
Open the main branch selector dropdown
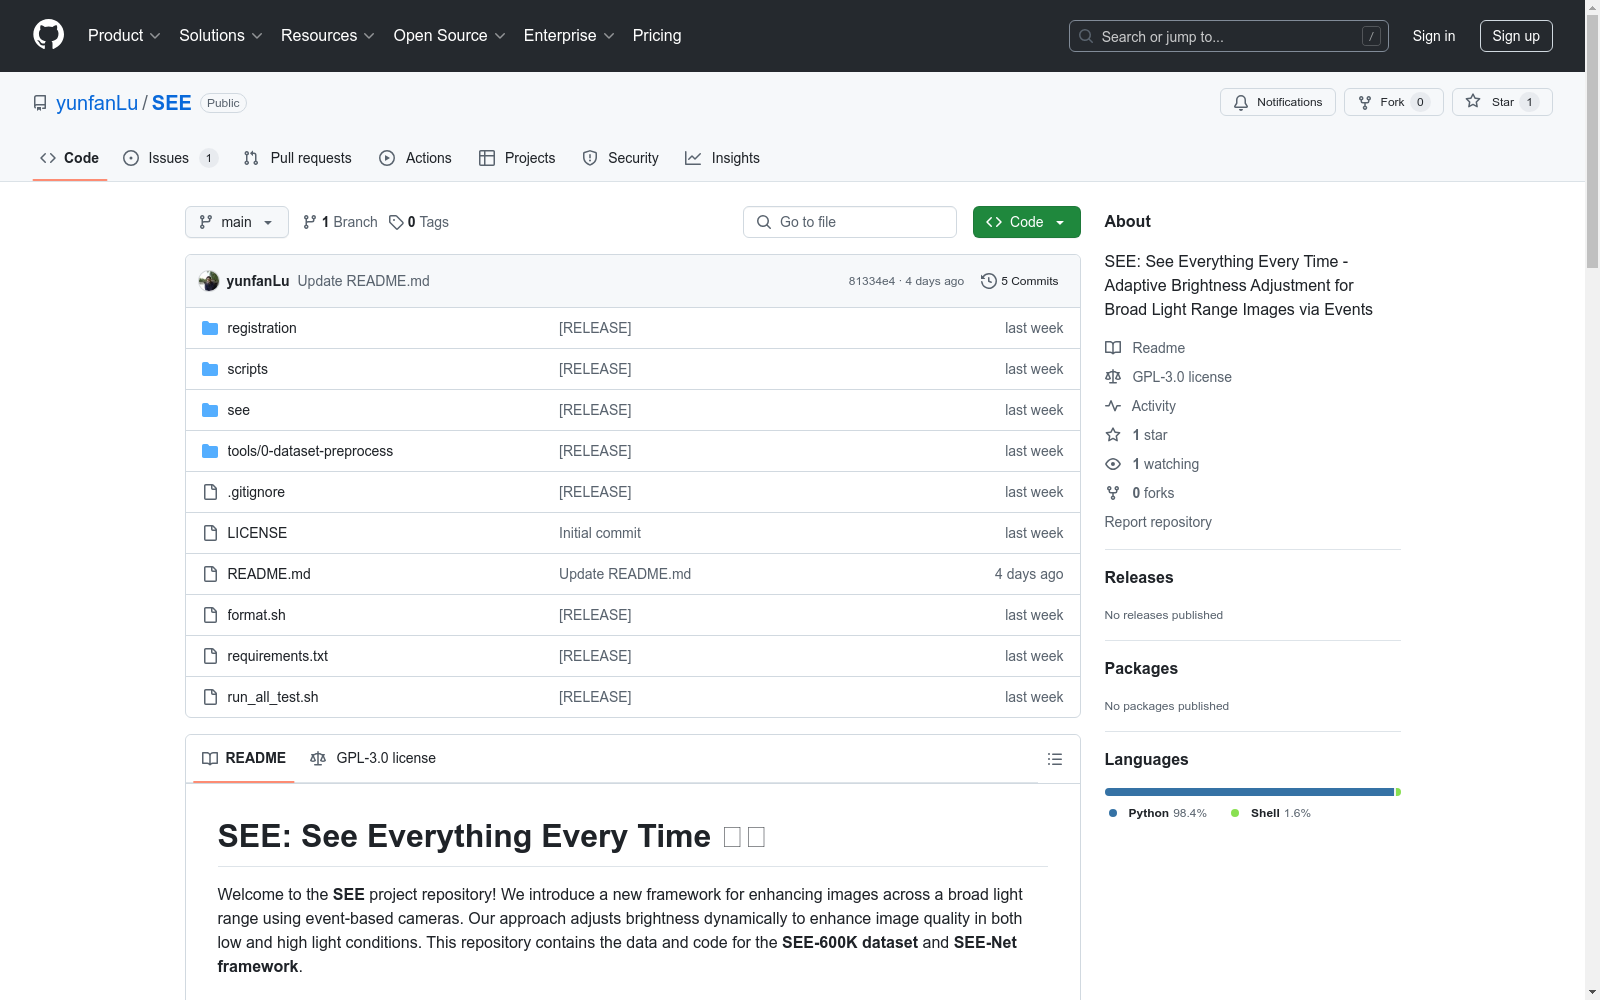click(237, 222)
